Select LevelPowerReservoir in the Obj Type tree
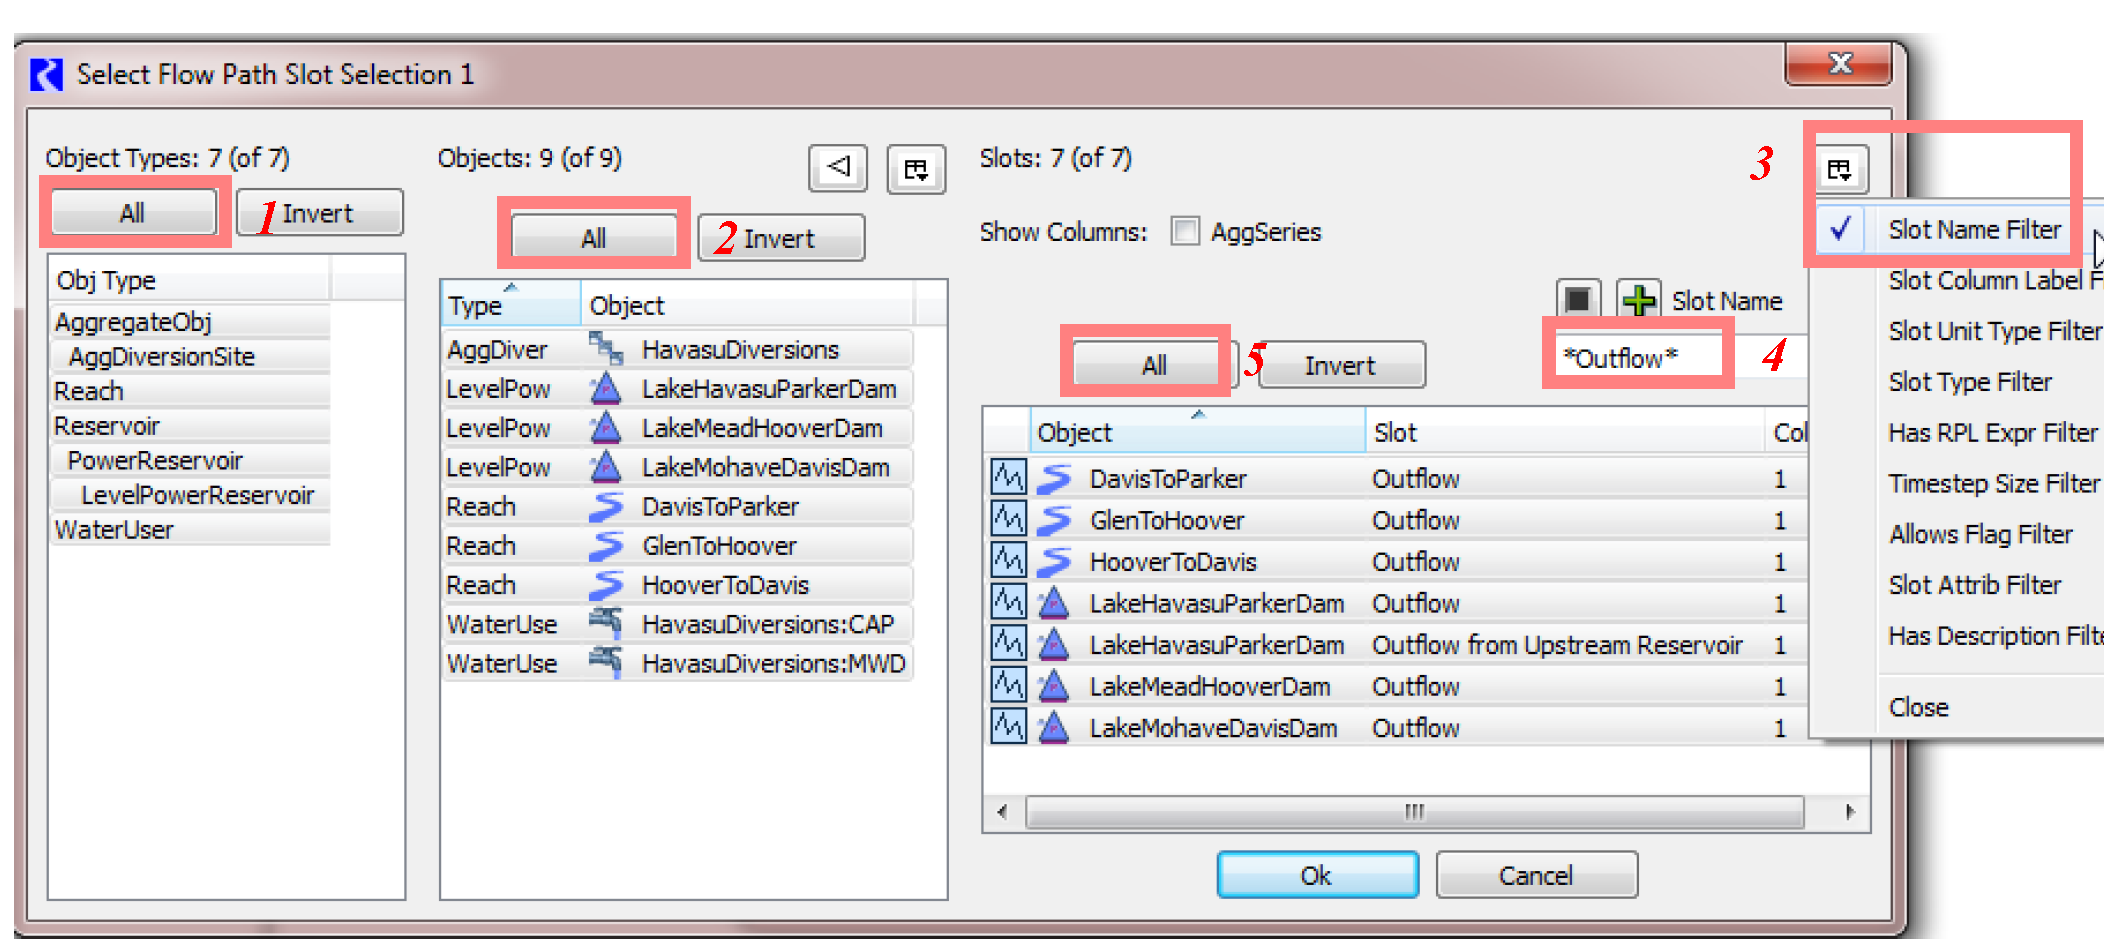 coord(197,495)
